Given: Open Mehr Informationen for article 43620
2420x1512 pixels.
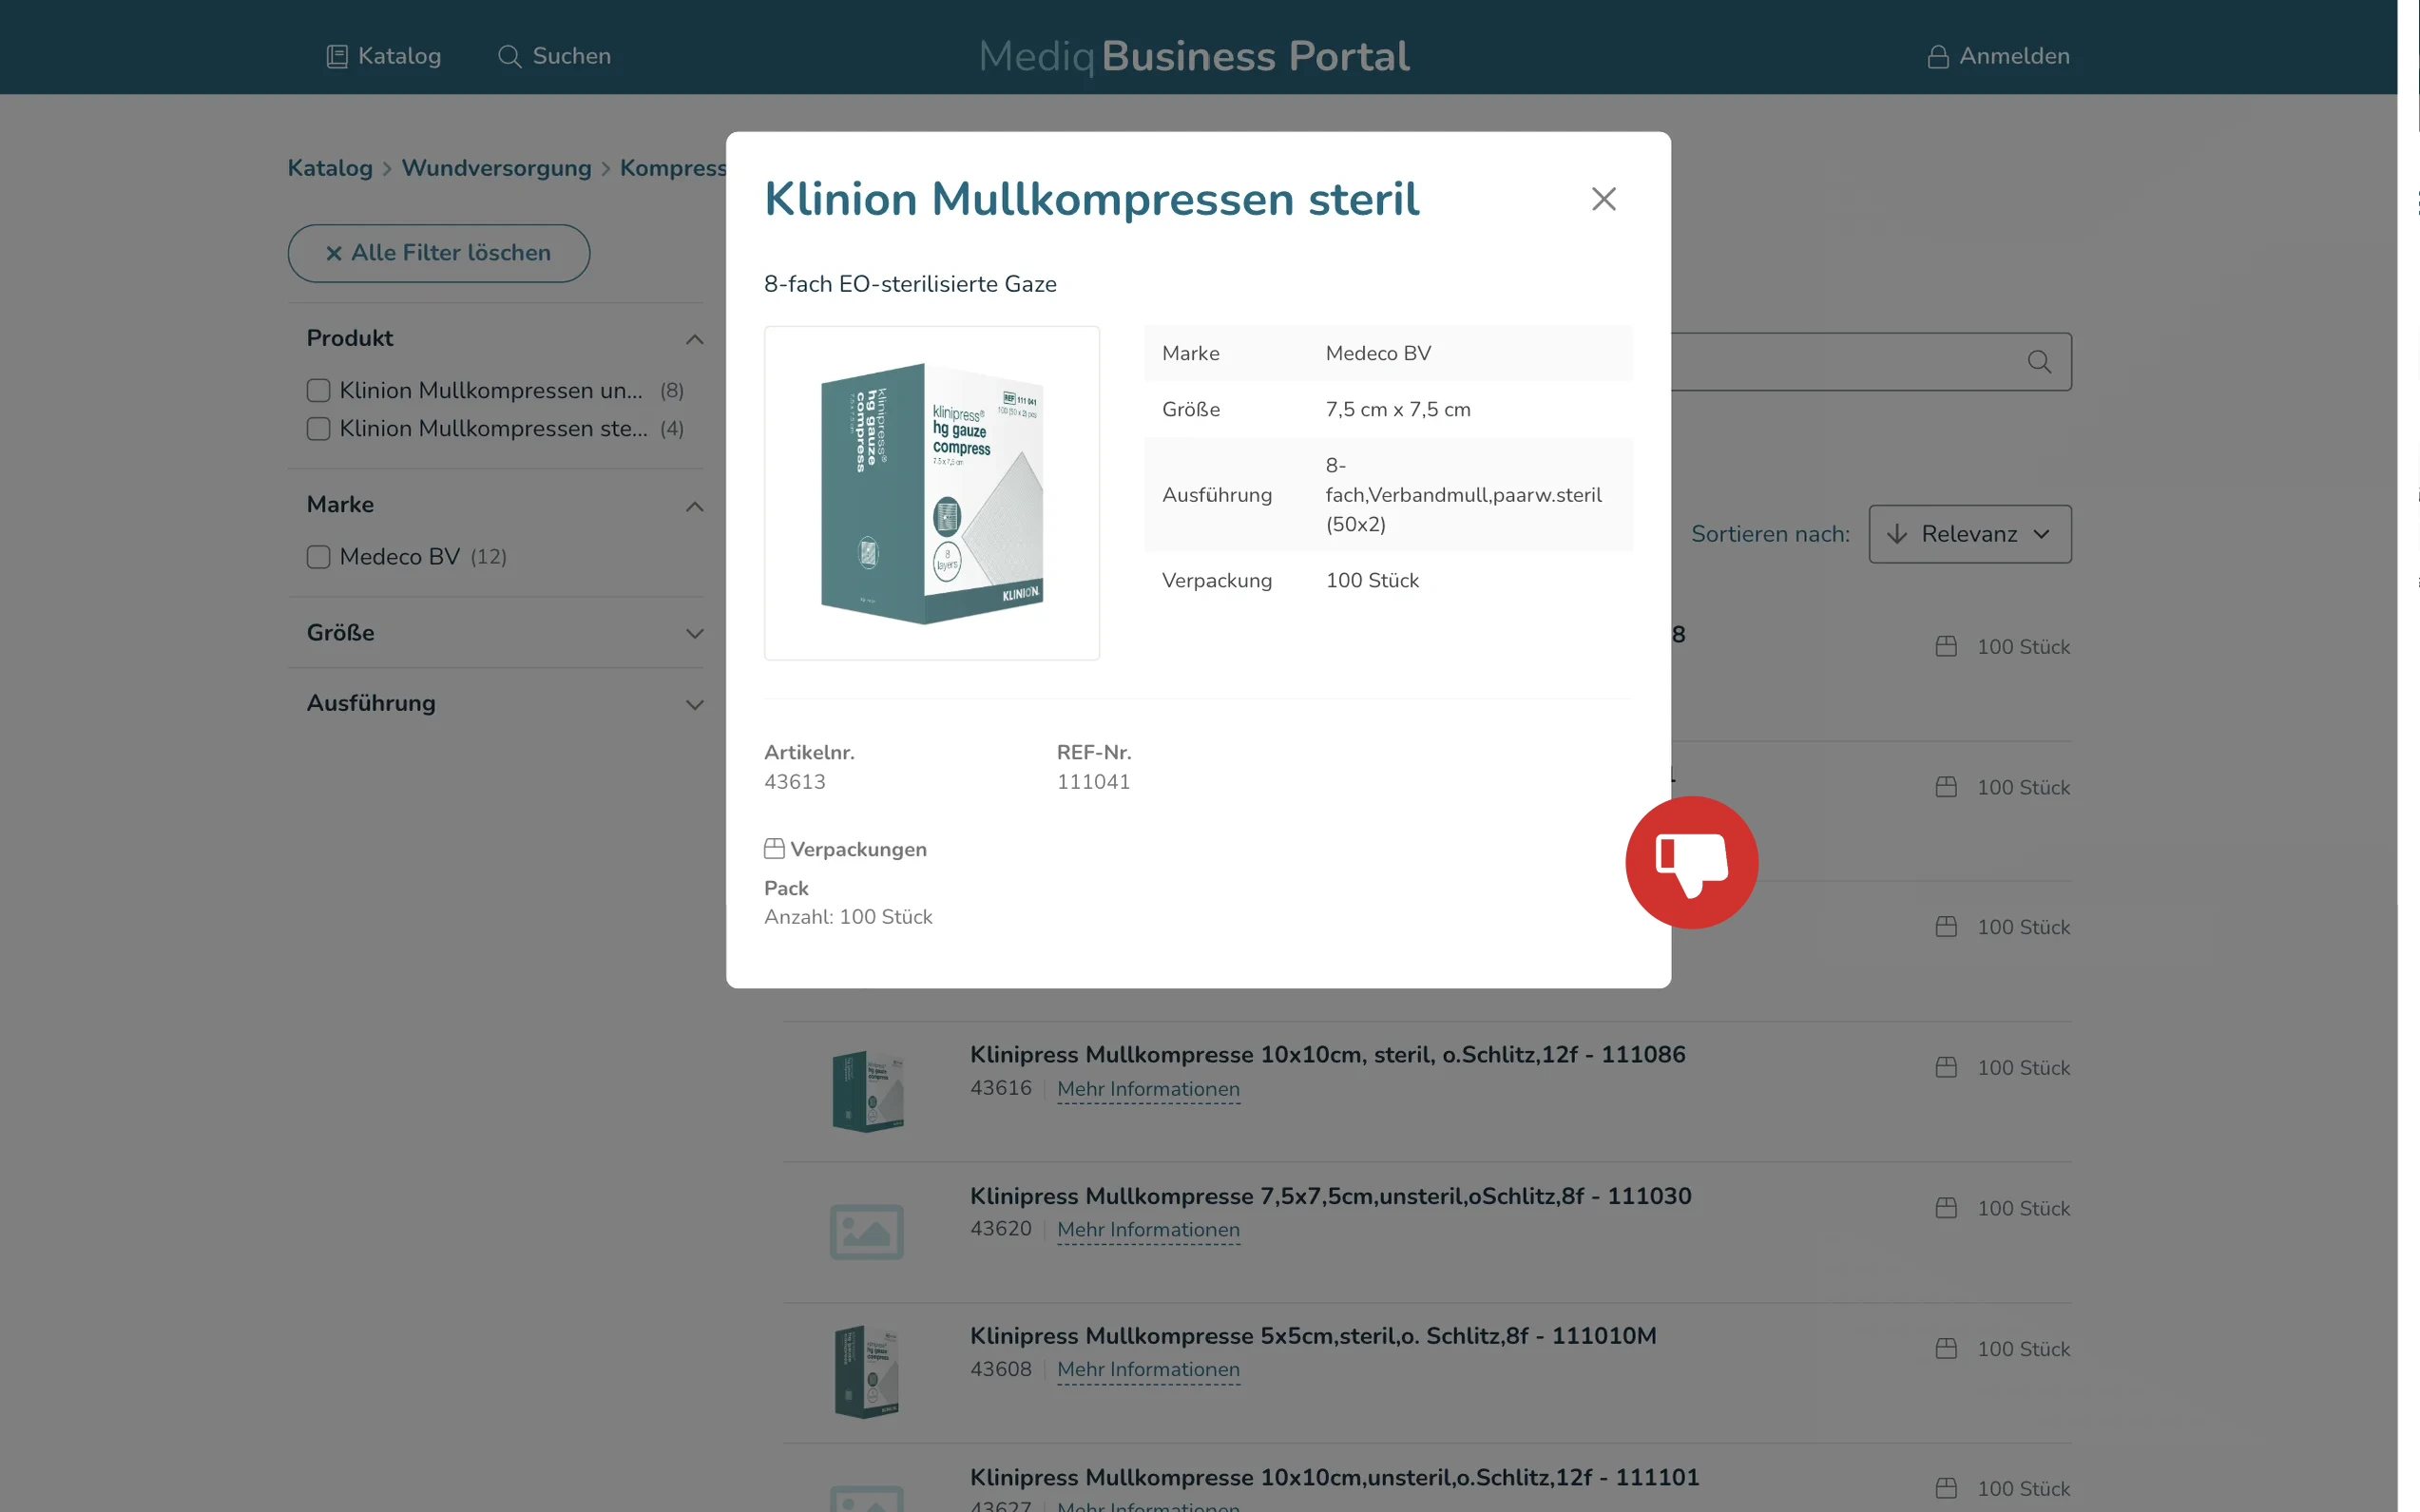Looking at the screenshot, I should 1148,1229.
